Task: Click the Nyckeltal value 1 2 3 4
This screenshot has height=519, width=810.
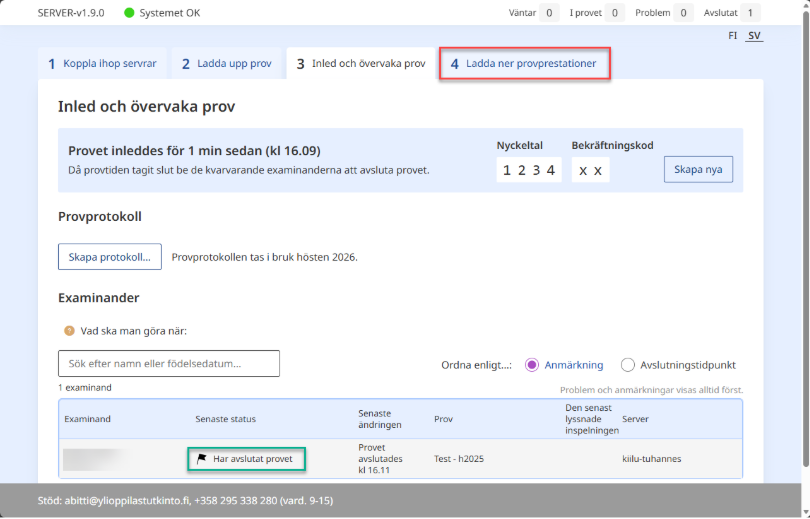Action: pos(529,170)
